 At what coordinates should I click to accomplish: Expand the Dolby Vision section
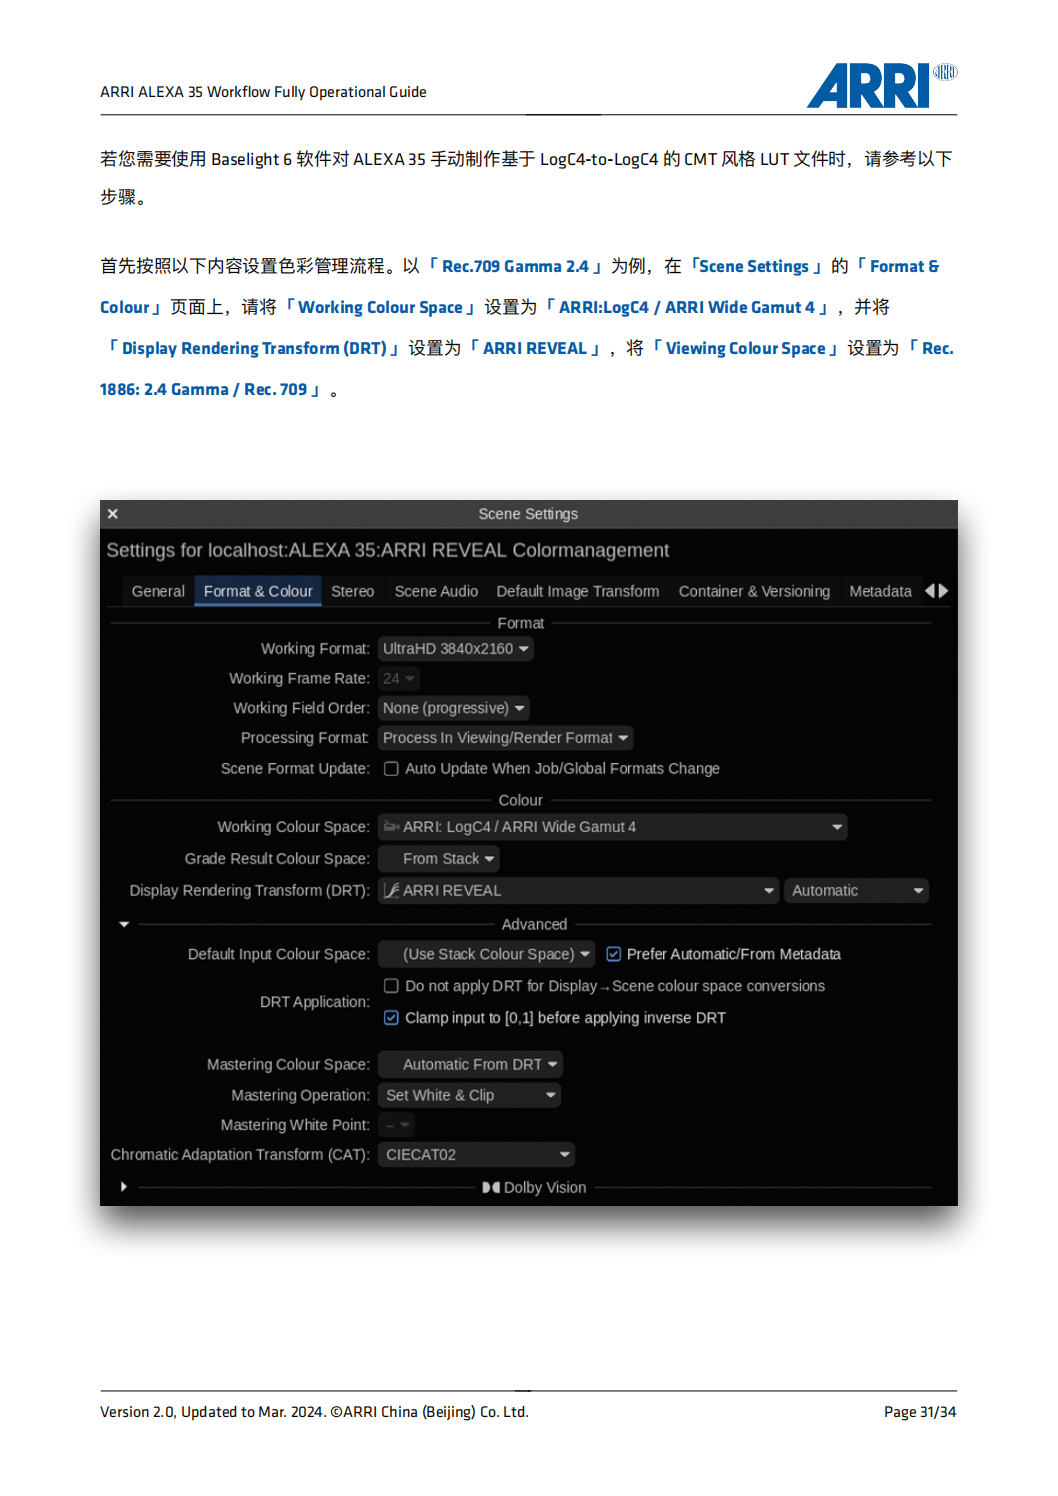point(124,1187)
